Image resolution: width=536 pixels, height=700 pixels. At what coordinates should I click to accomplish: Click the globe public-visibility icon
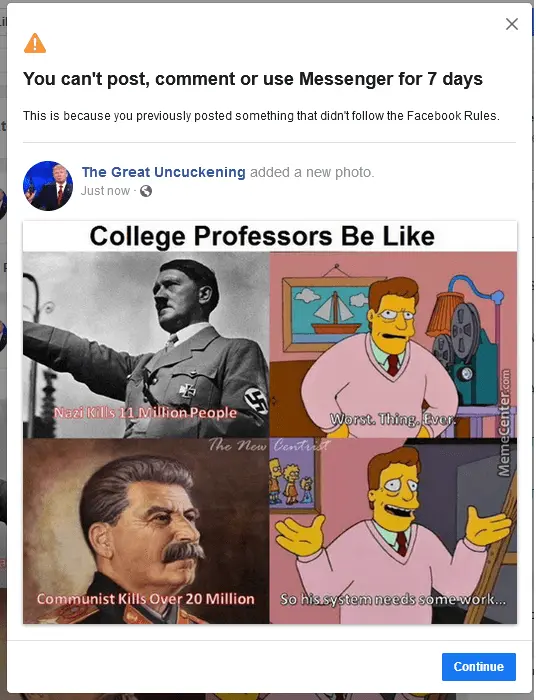pos(146,191)
